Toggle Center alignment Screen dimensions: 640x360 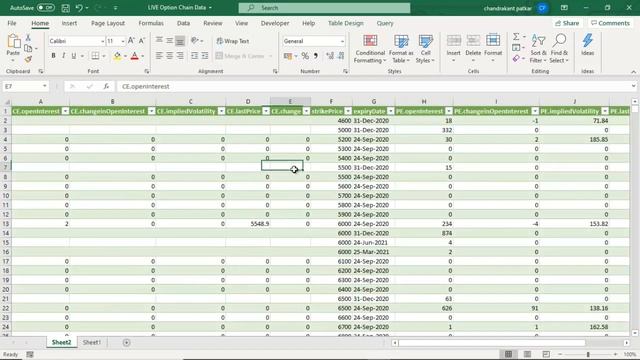(169, 56)
